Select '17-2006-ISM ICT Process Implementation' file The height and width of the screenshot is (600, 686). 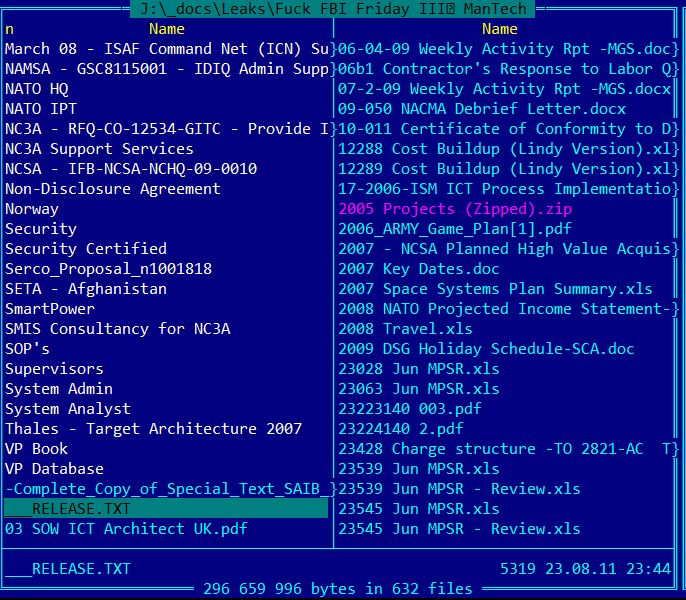tap(504, 189)
